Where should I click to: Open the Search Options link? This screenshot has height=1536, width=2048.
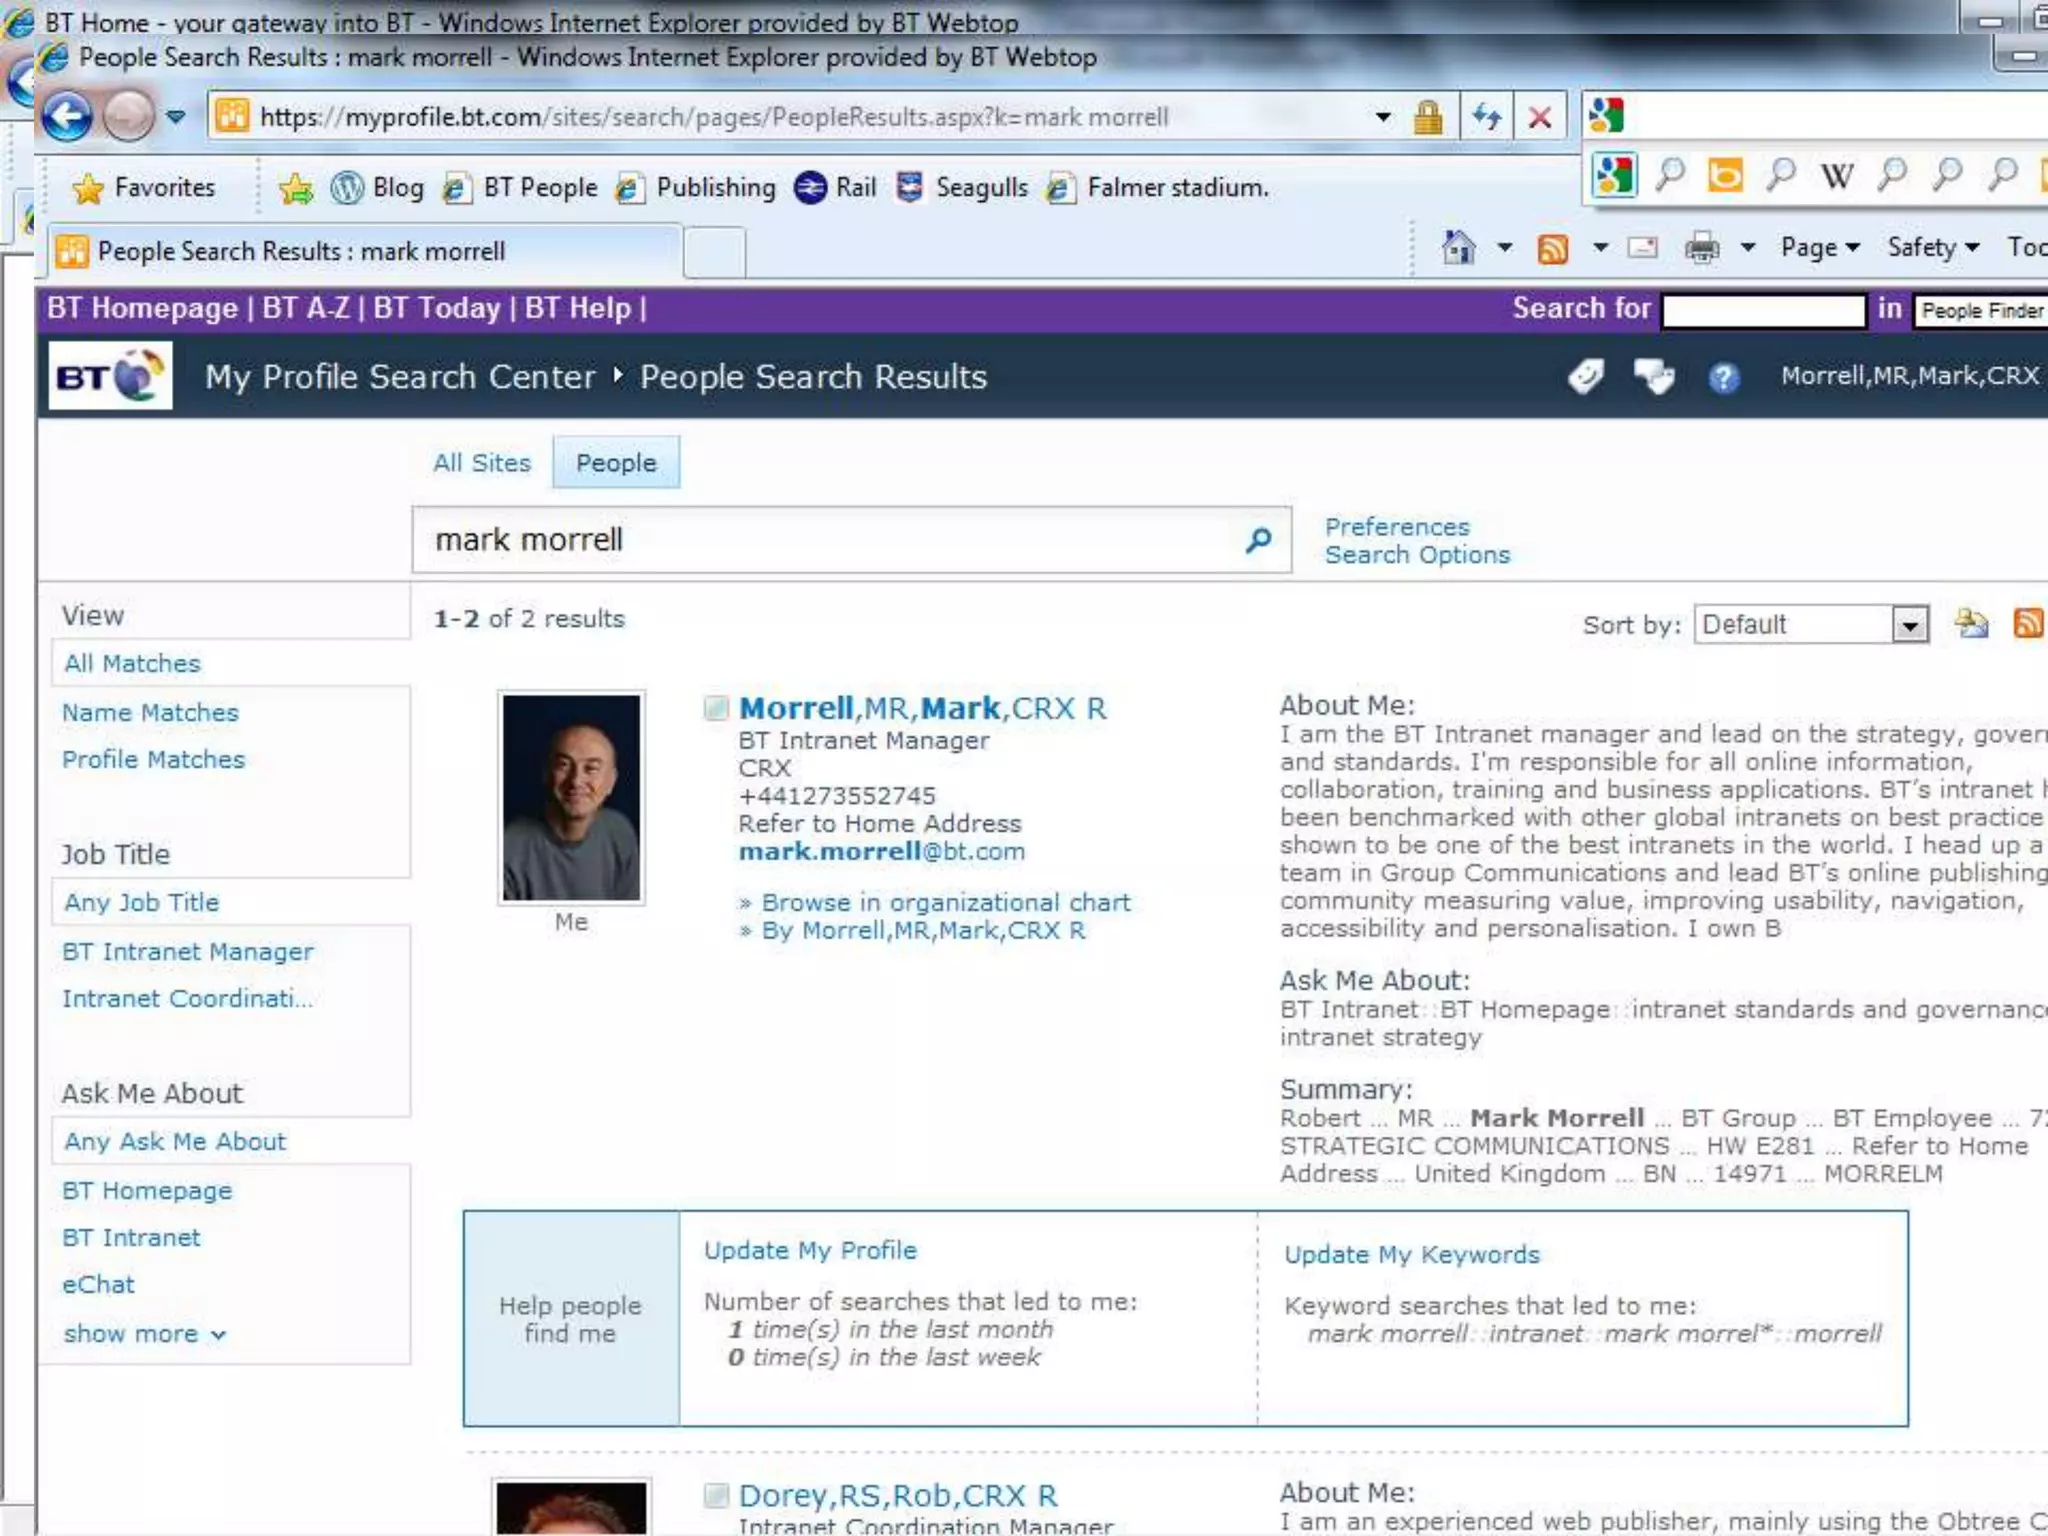coord(1417,555)
